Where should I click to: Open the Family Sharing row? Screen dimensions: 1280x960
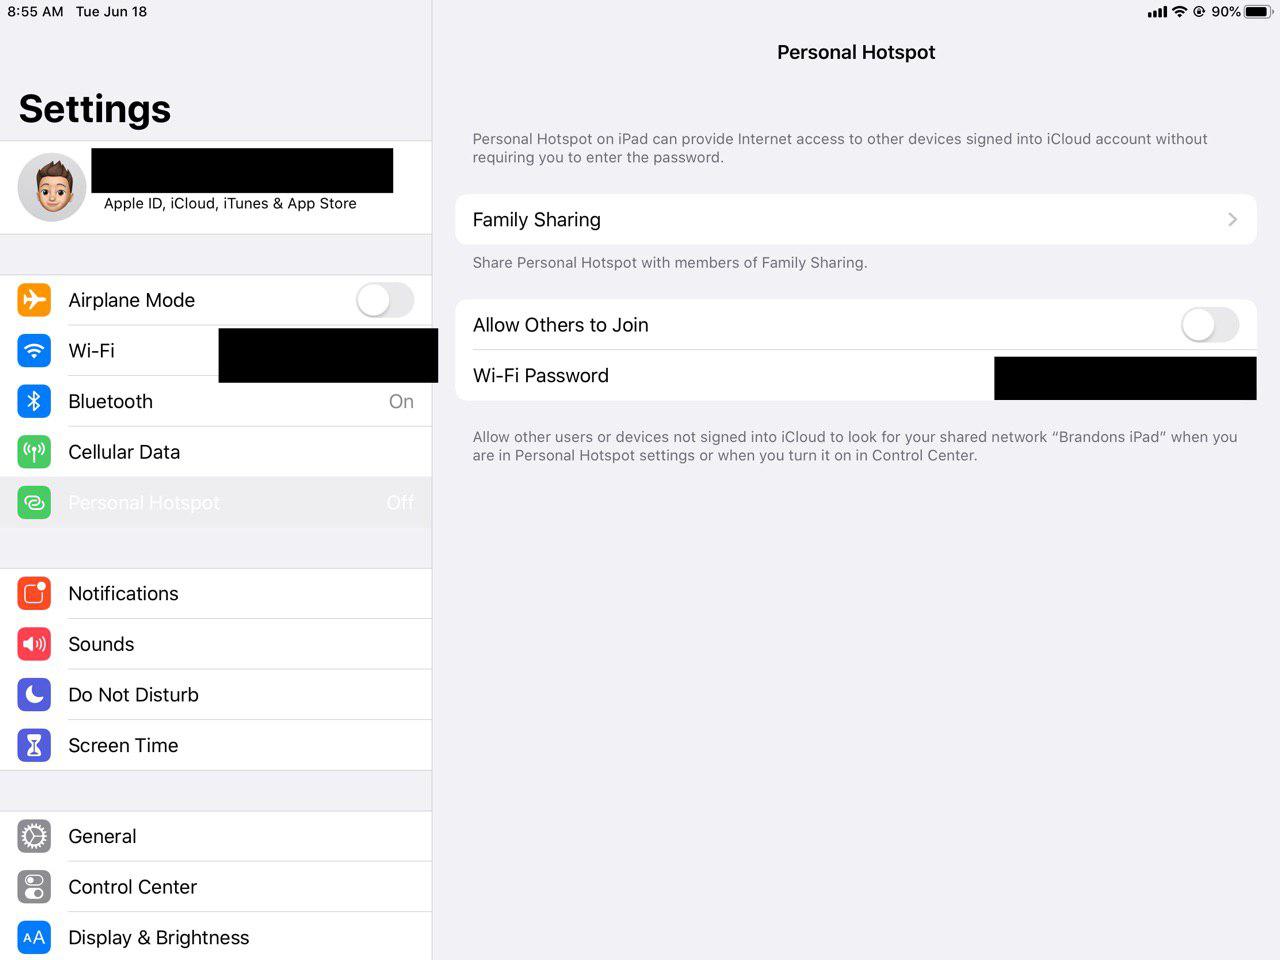pos(856,220)
